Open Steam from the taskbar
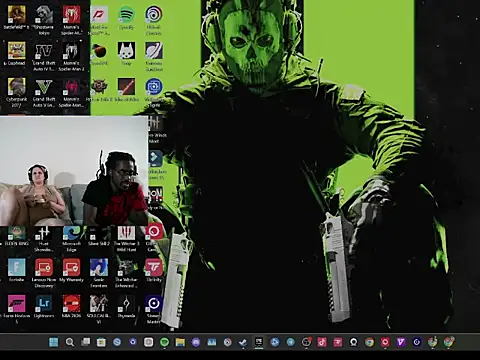Viewport: 480px width, 360px height. [243, 342]
